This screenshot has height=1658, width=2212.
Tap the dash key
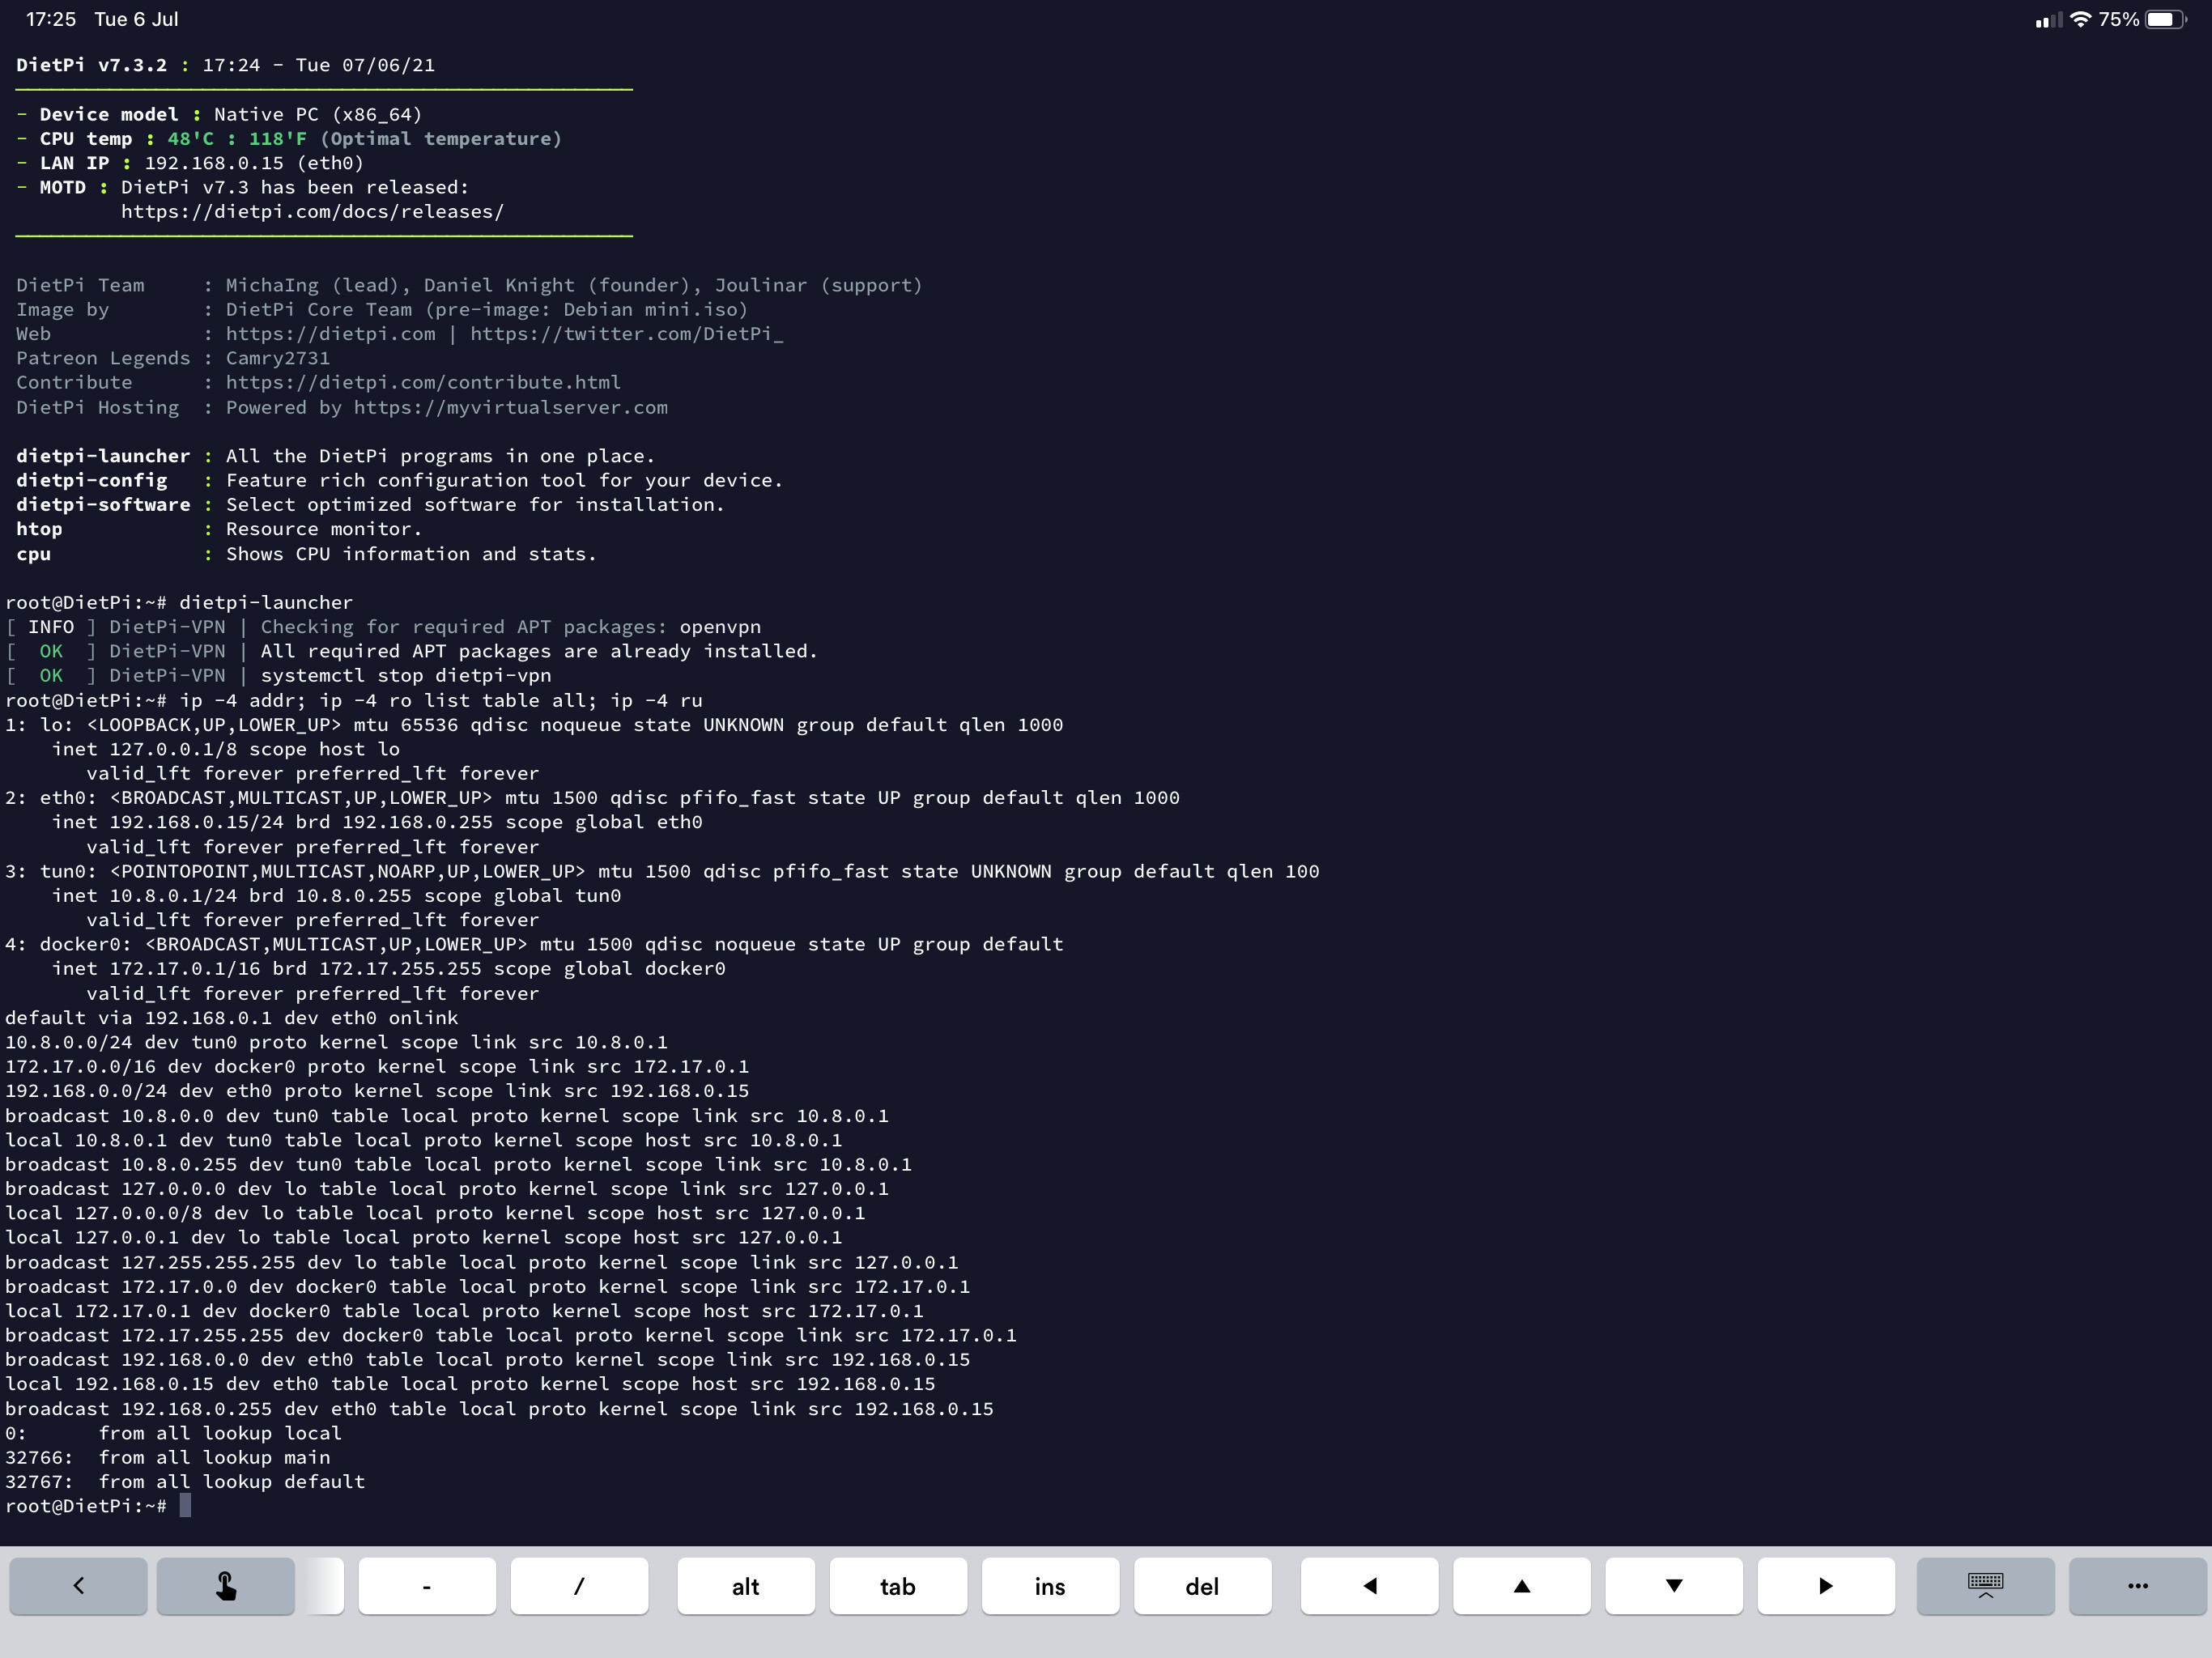click(x=427, y=1585)
